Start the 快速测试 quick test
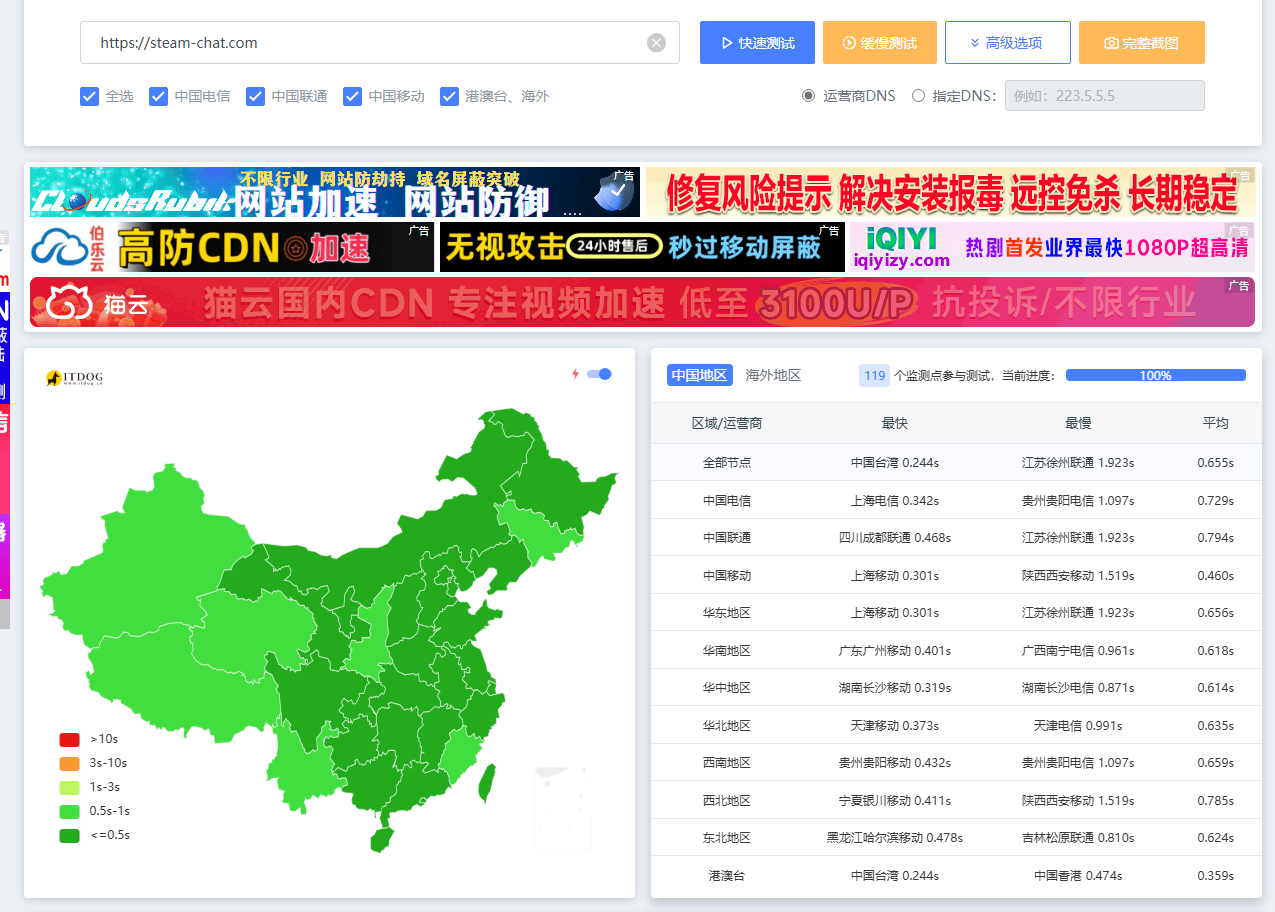 [757, 43]
